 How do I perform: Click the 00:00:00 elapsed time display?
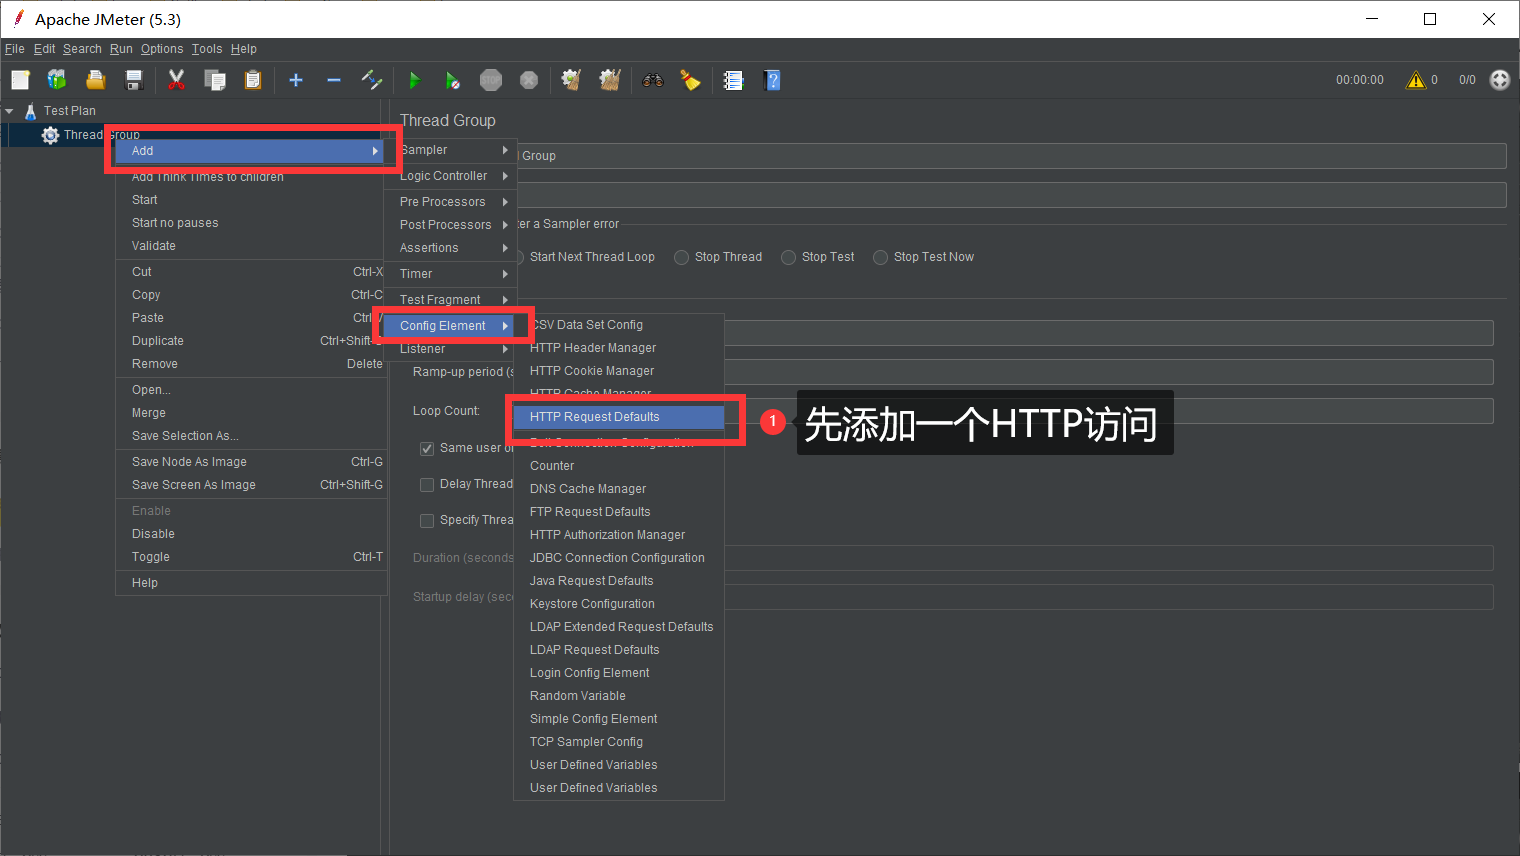[1360, 80]
